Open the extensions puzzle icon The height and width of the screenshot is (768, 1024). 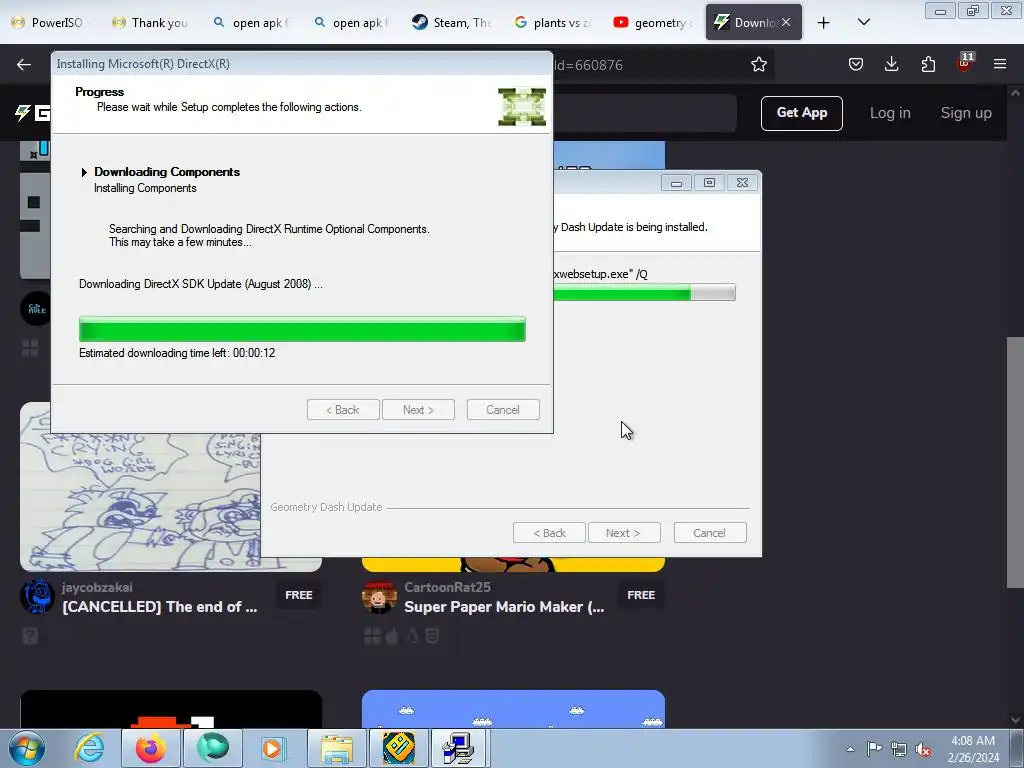(x=928, y=64)
